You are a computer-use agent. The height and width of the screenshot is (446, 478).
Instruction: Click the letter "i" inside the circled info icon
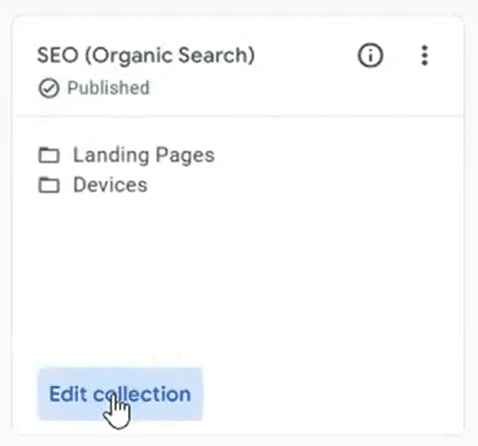[370, 56]
